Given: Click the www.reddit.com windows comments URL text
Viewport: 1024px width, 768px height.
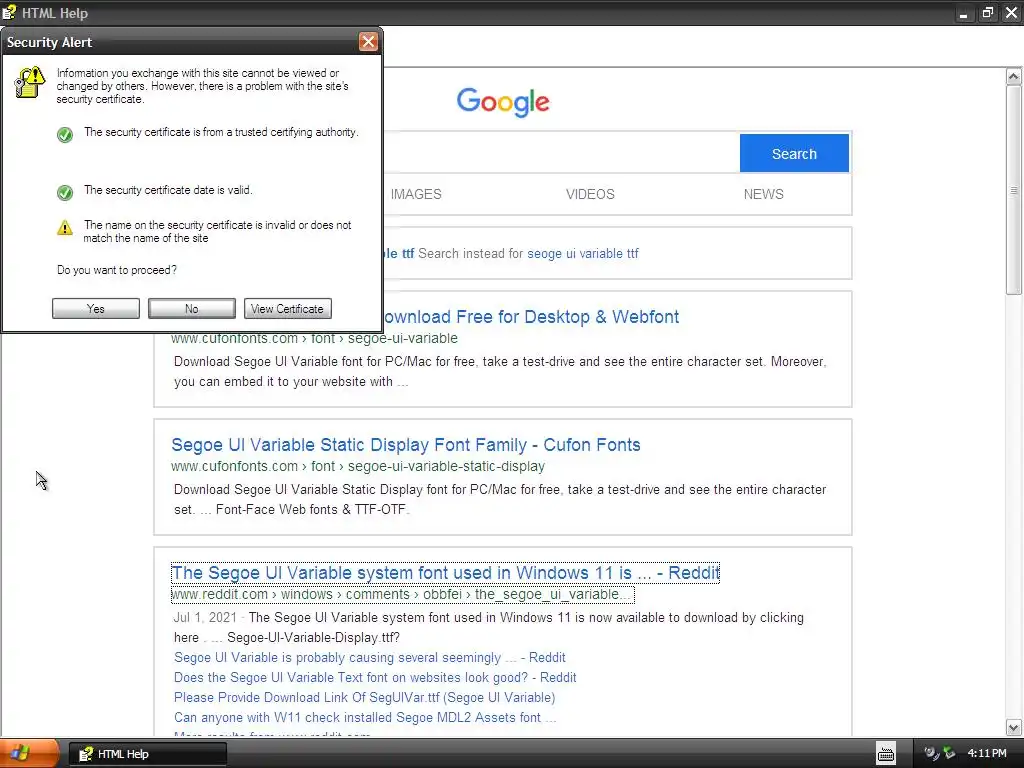Looking at the screenshot, I should click(402, 594).
